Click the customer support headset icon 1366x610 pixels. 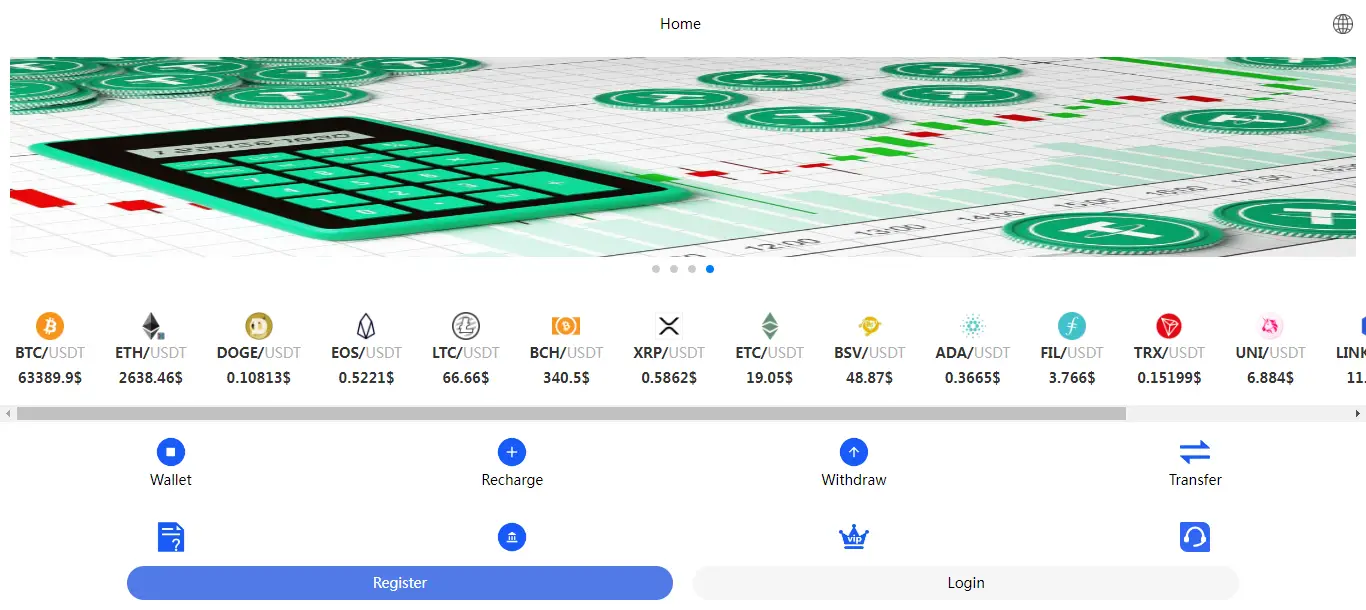[1195, 538]
